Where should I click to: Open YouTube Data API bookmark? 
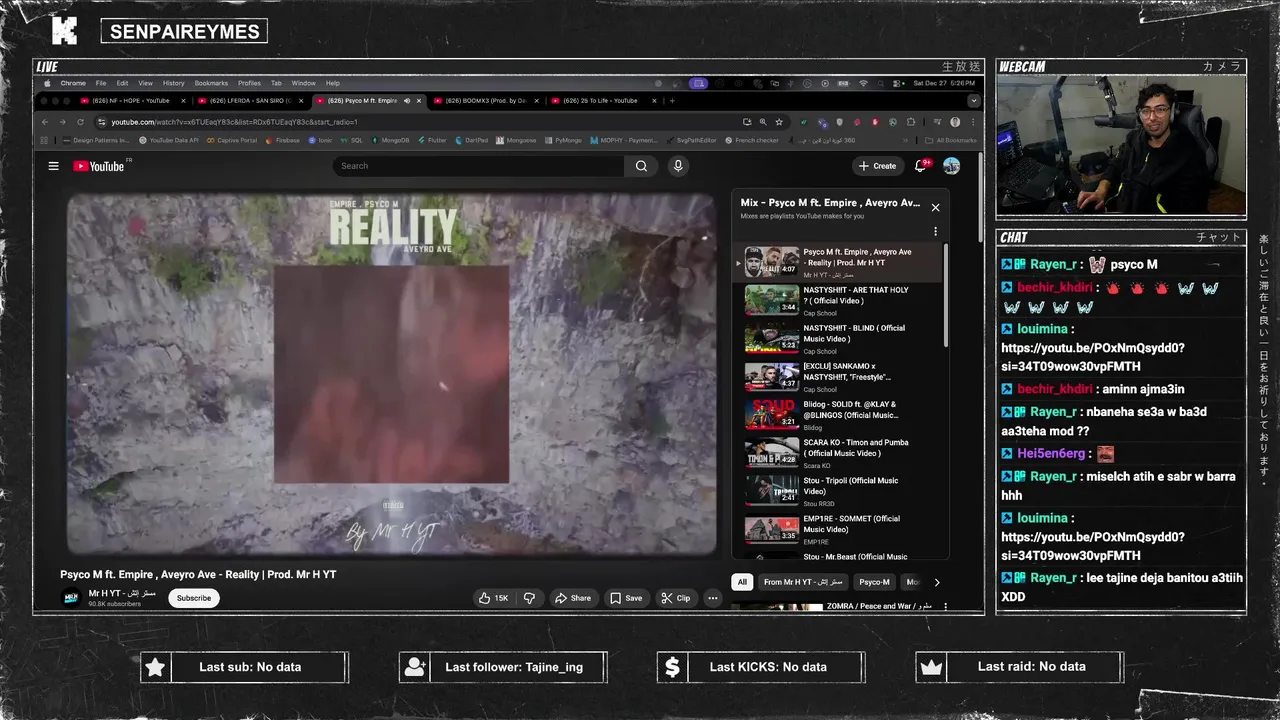168,140
